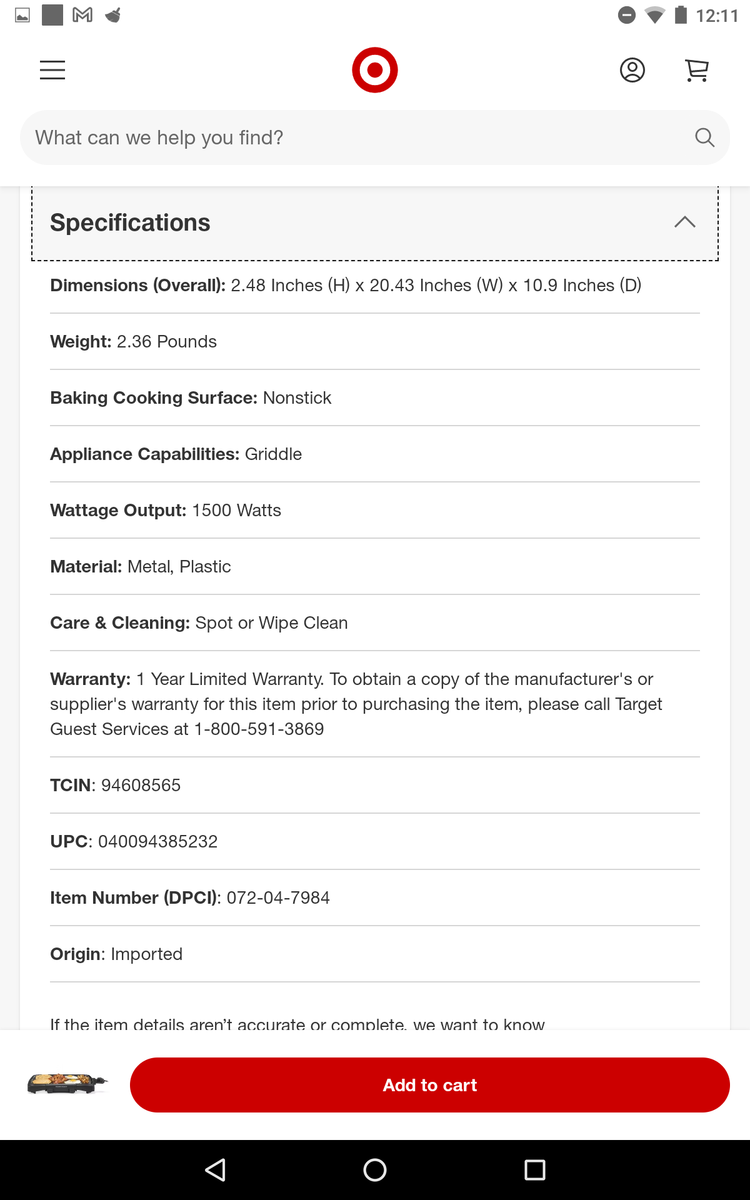Tap the item details accuracy notice

[x=298, y=1023]
